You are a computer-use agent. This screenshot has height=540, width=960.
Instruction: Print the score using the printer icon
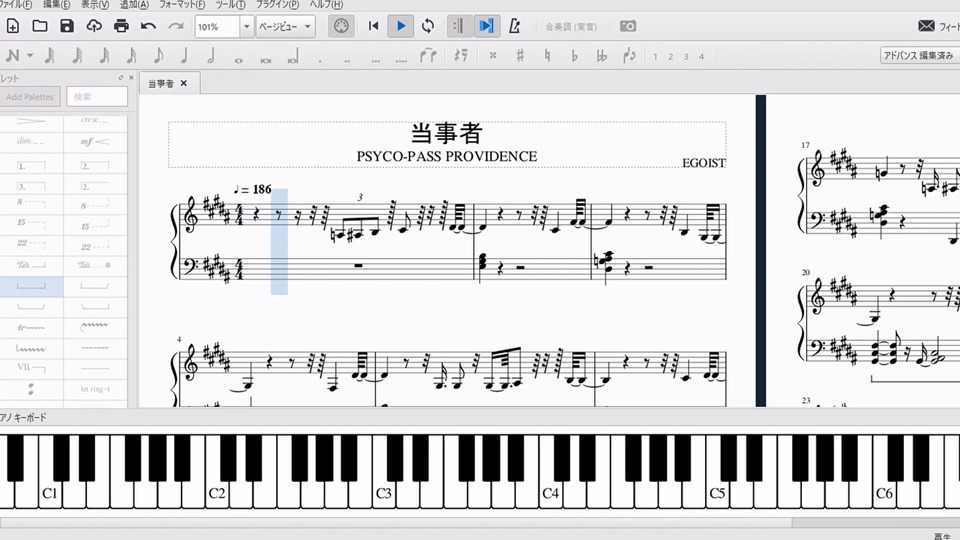121,26
